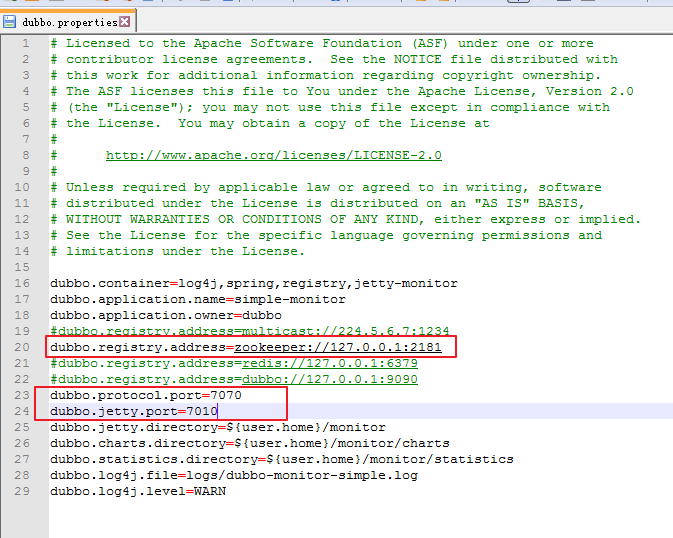This screenshot has width=673, height=538.
Task: Click the dubbo.jetty.port=7010 line
Action: click(134, 411)
